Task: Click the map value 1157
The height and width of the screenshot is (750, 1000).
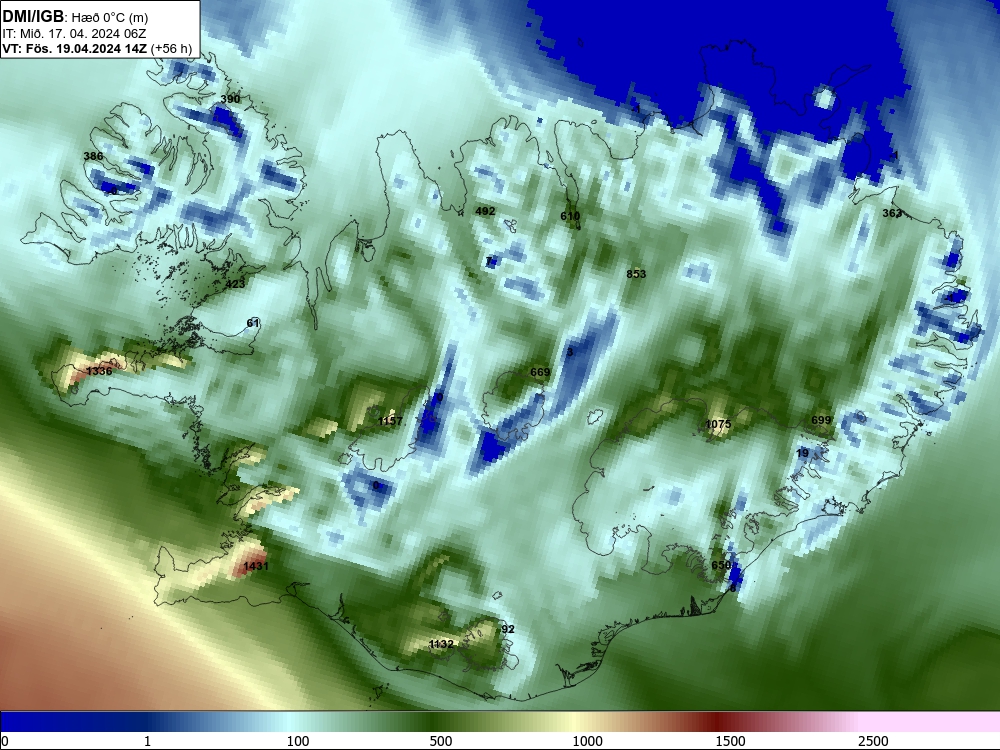Action: pyautogui.click(x=390, y=421)
